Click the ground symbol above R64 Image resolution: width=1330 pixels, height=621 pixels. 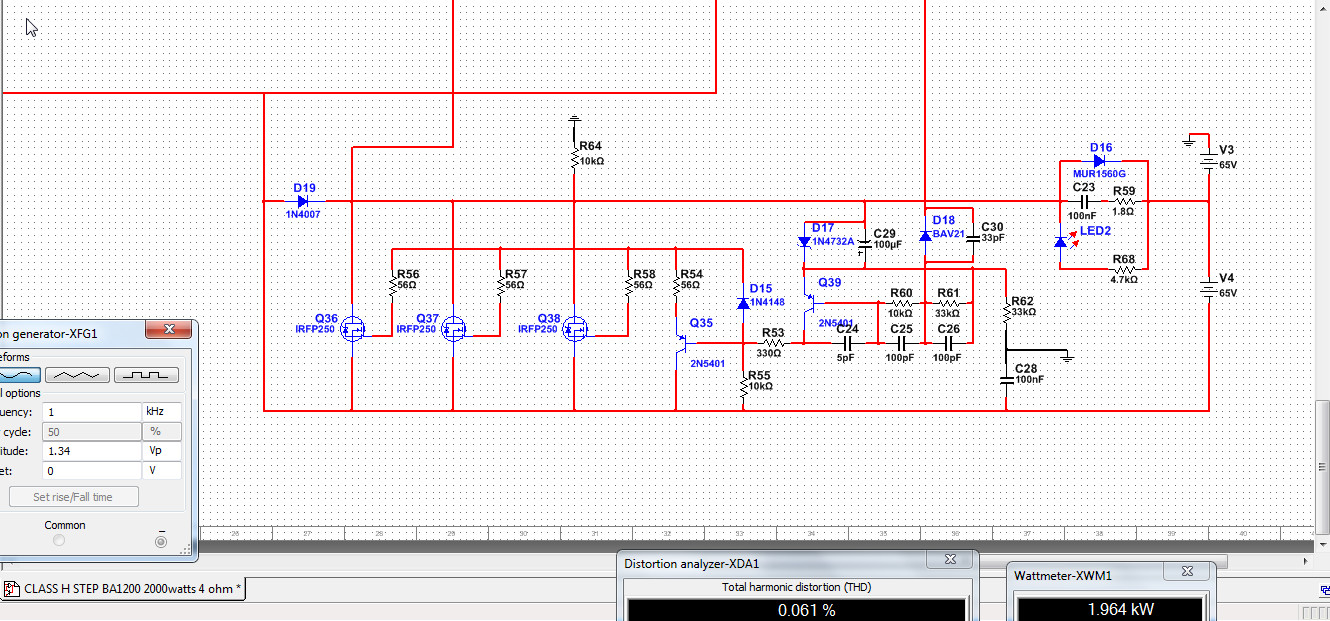[574, 120]
